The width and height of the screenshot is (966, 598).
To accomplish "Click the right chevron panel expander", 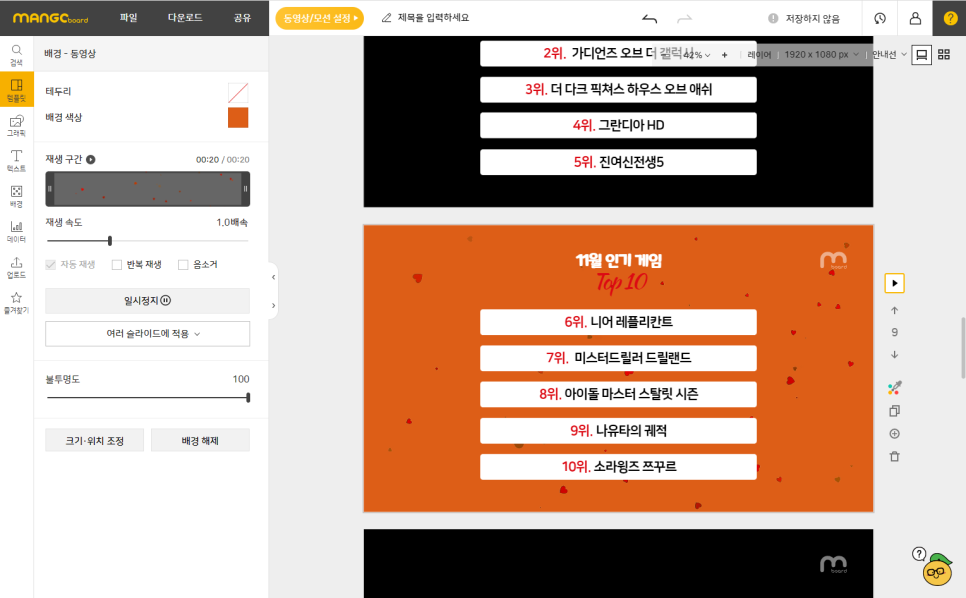I will click(x=274, y=305).
